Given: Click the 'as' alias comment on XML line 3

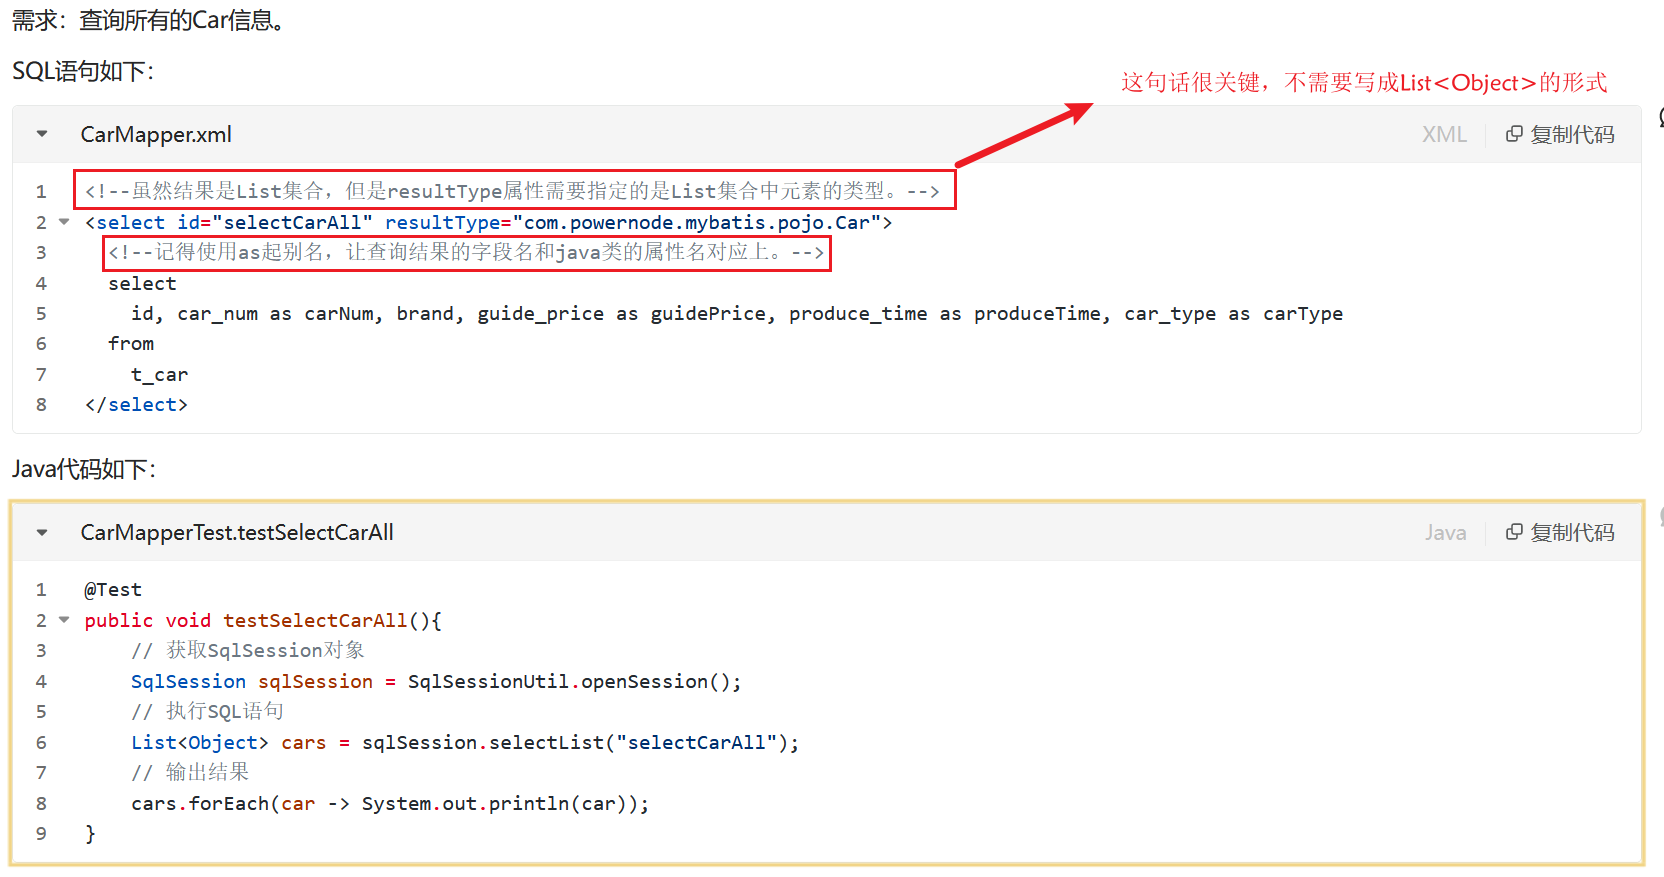Looking at the screenshot, I should (467, 252).
